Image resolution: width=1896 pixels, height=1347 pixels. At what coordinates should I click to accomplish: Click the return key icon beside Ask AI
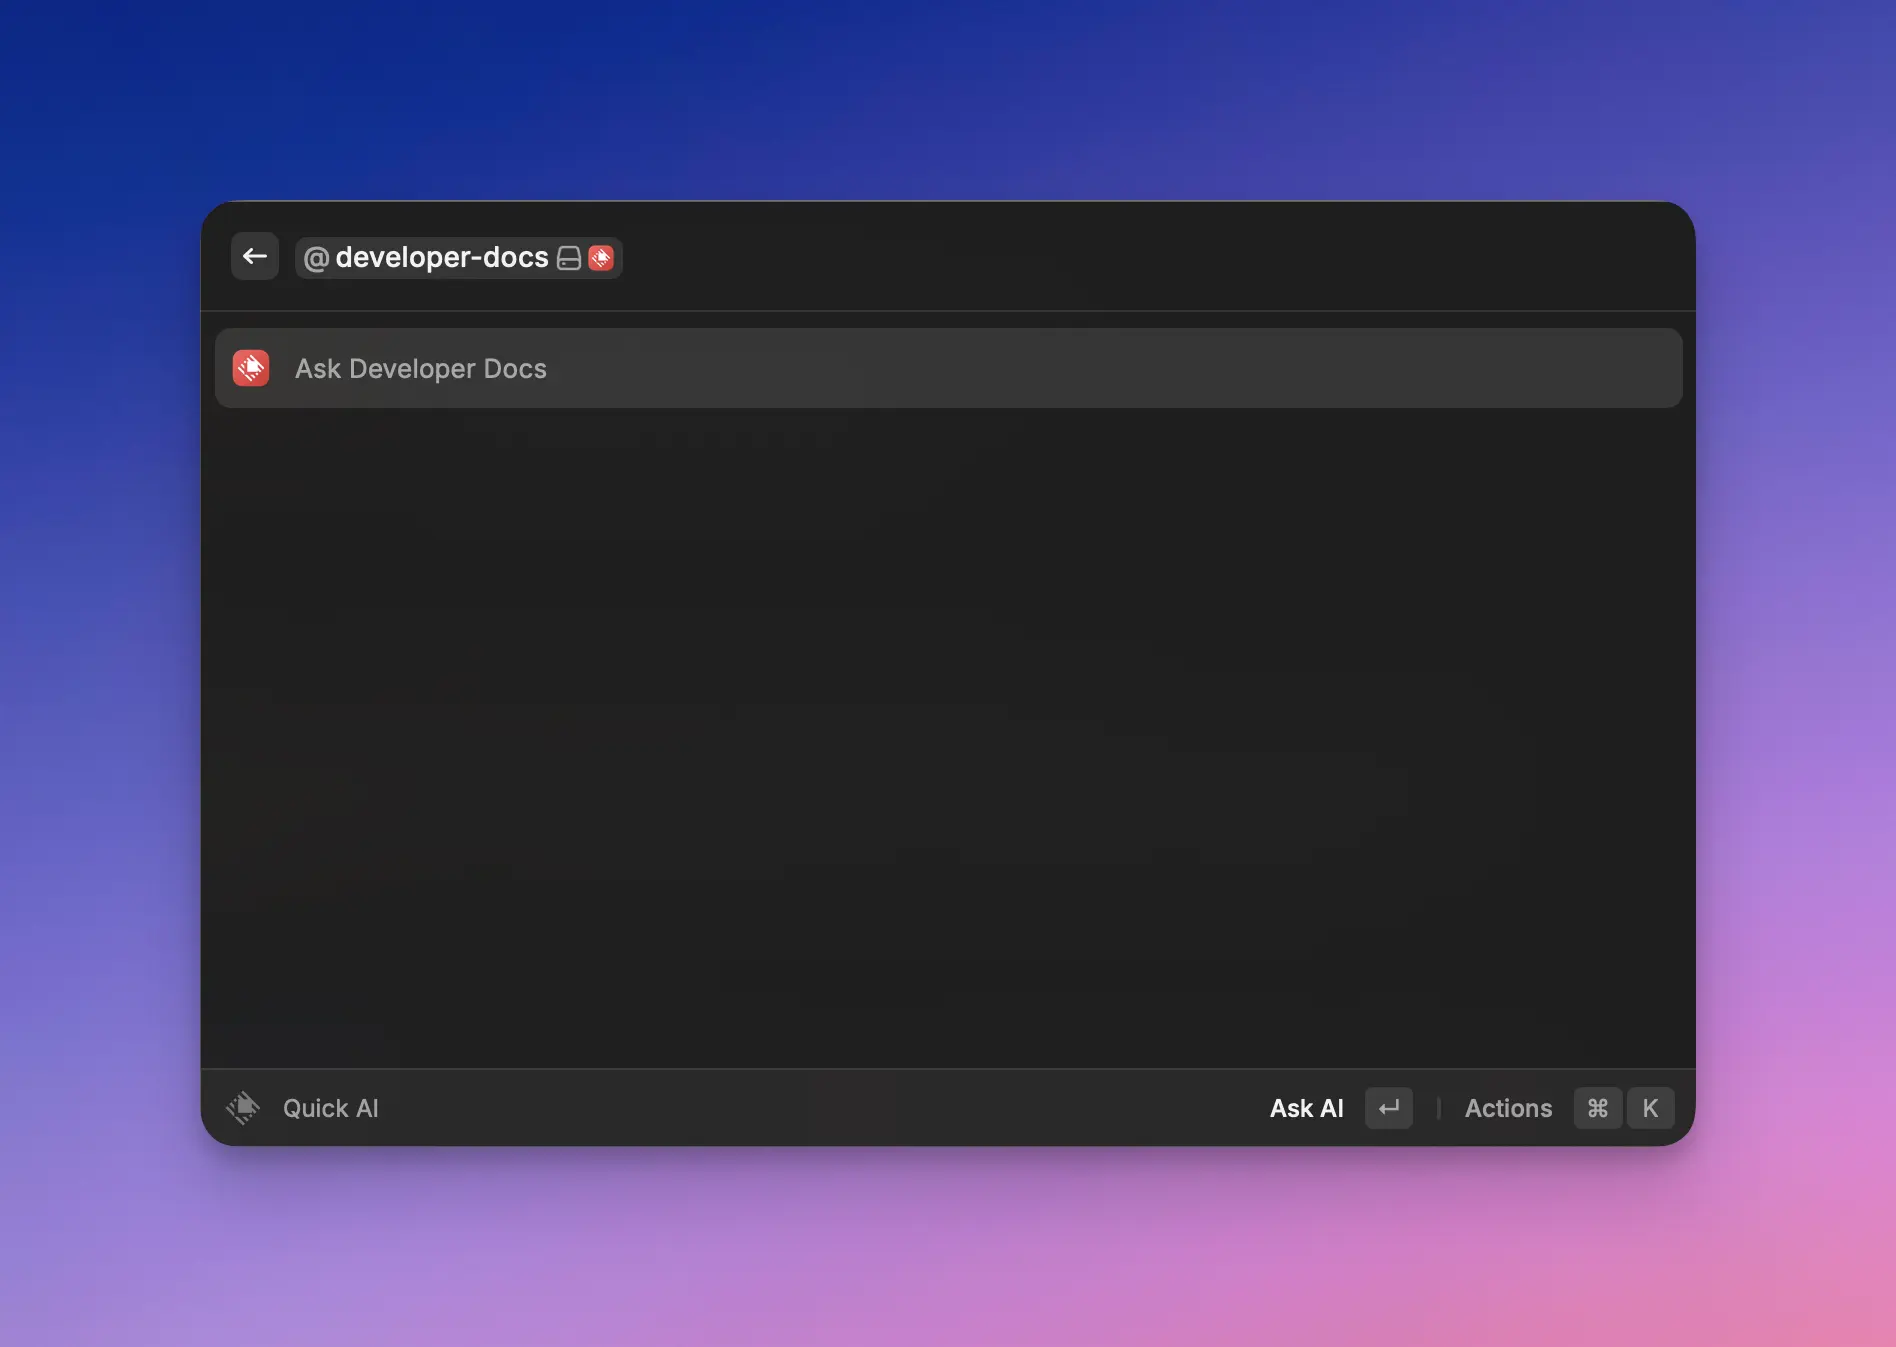1388,1108
